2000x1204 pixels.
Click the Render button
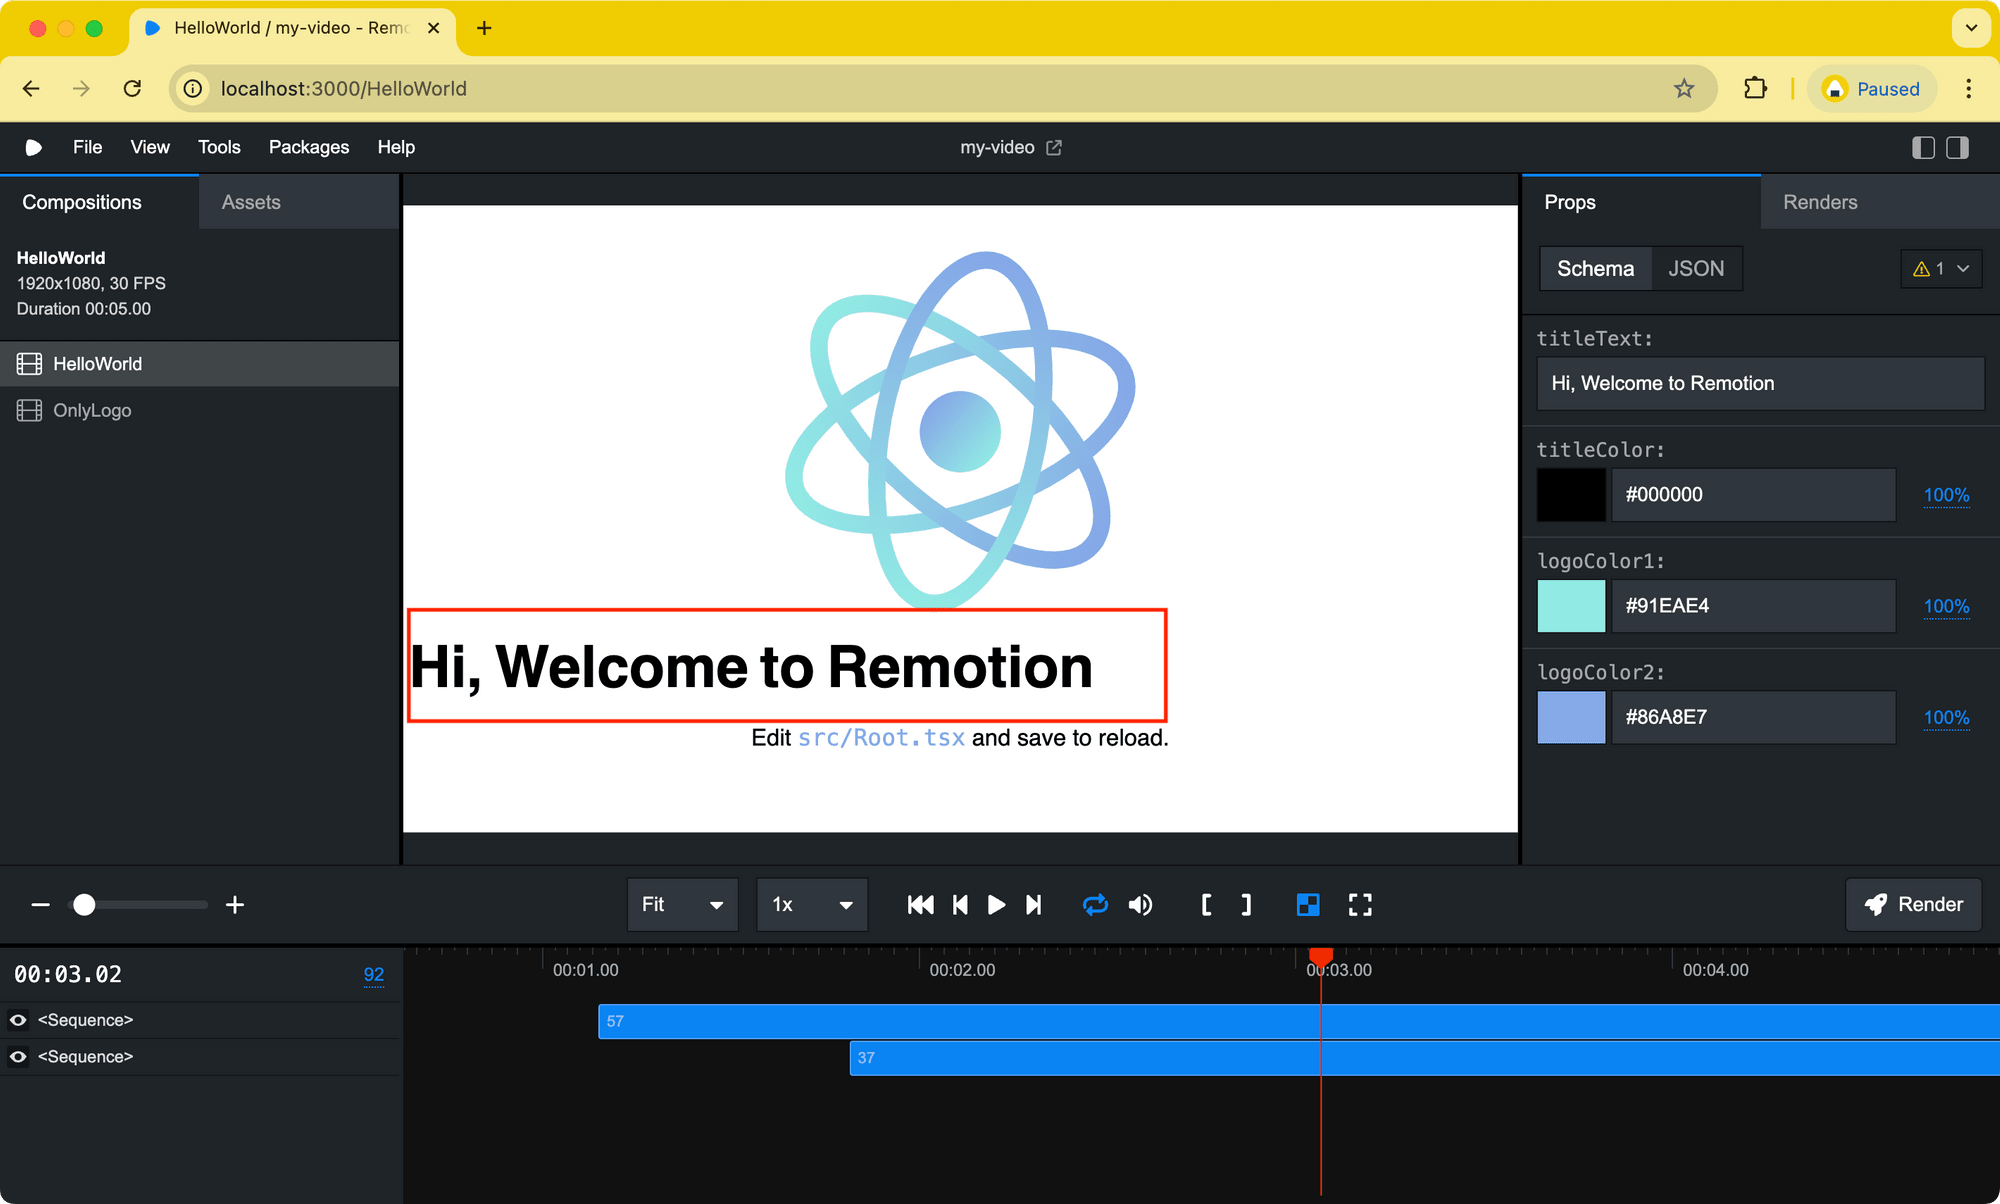(1914, 904)
